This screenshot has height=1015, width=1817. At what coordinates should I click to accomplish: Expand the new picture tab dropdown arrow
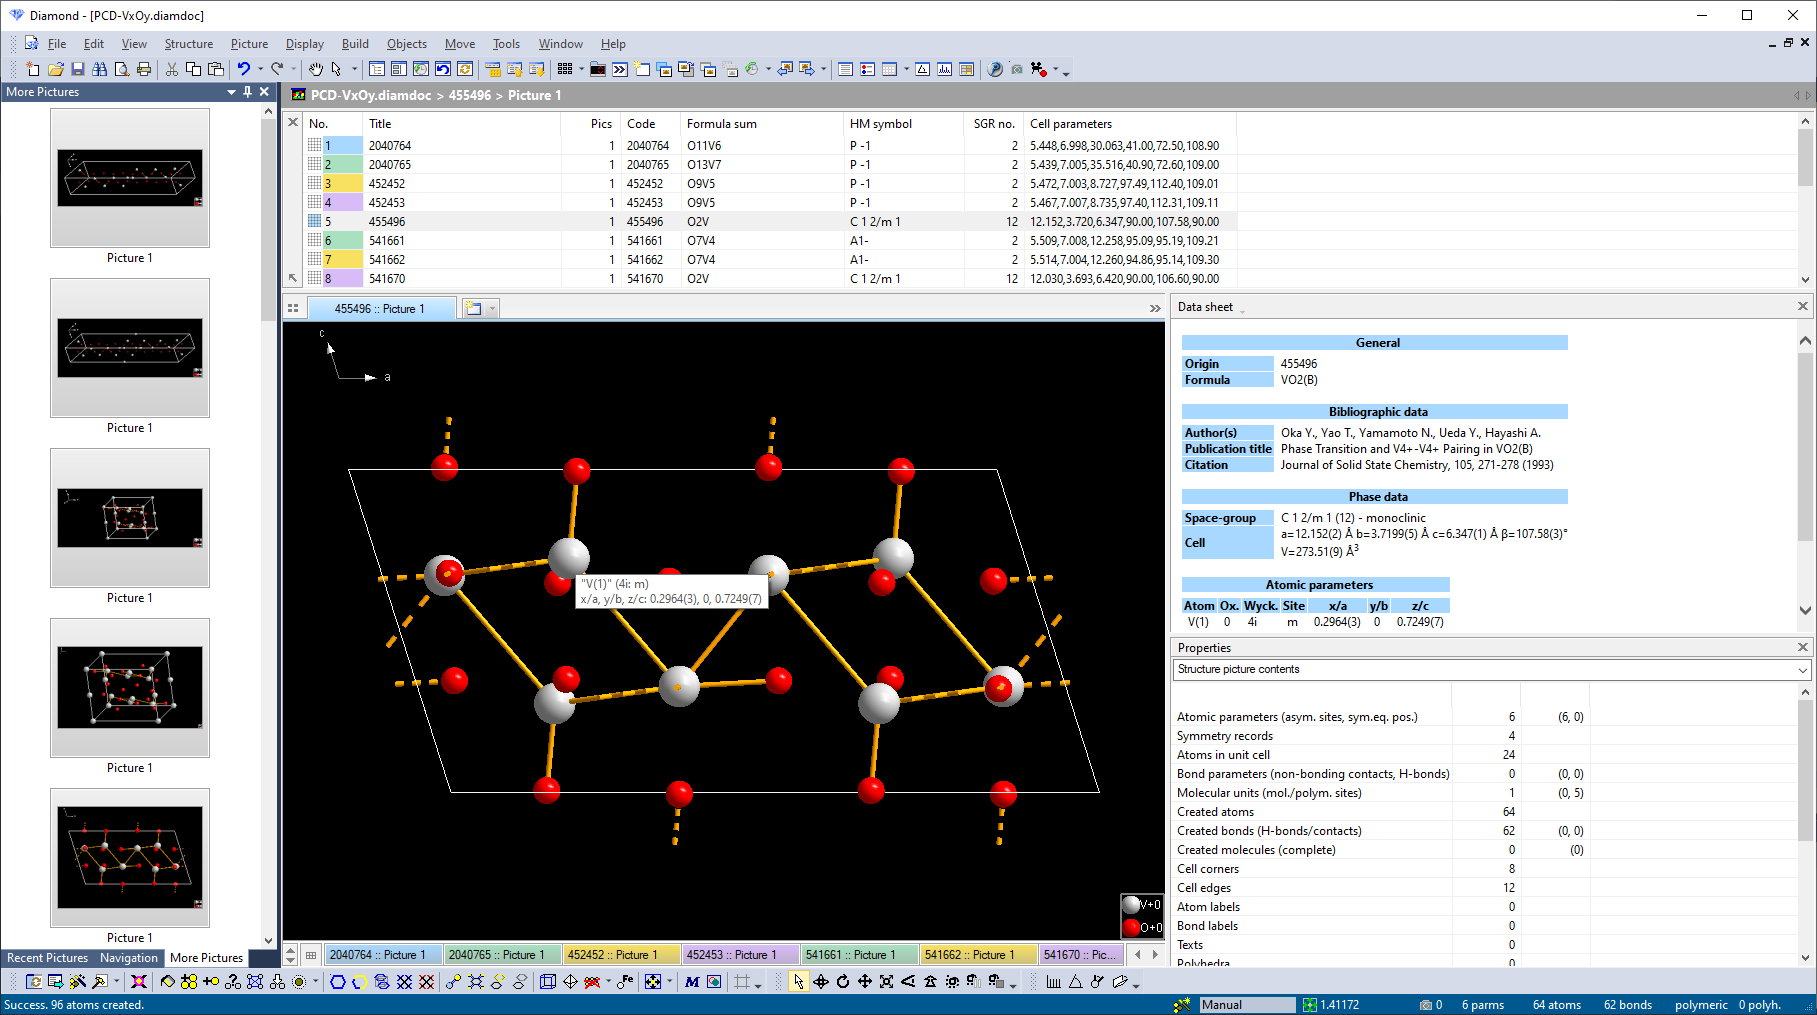(x=492, y=309)
